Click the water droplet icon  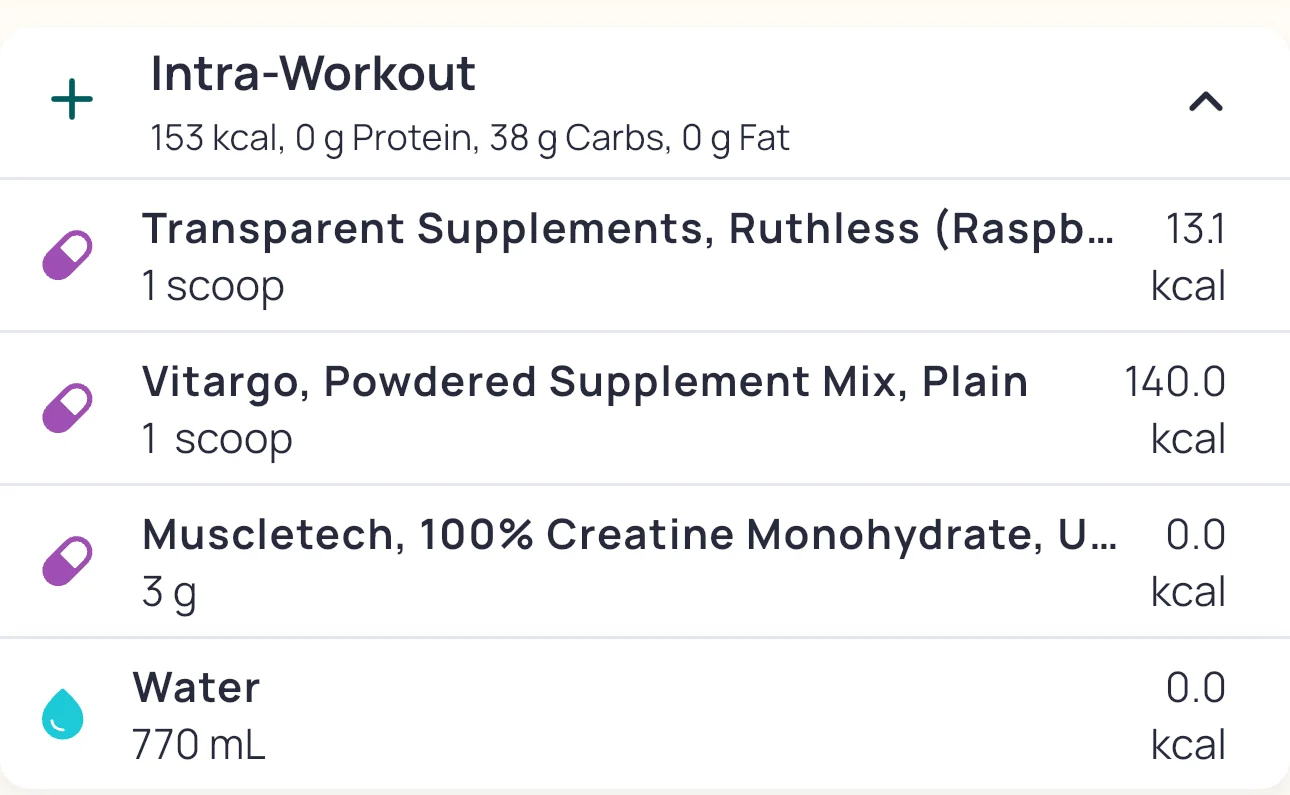pos(63,715)
